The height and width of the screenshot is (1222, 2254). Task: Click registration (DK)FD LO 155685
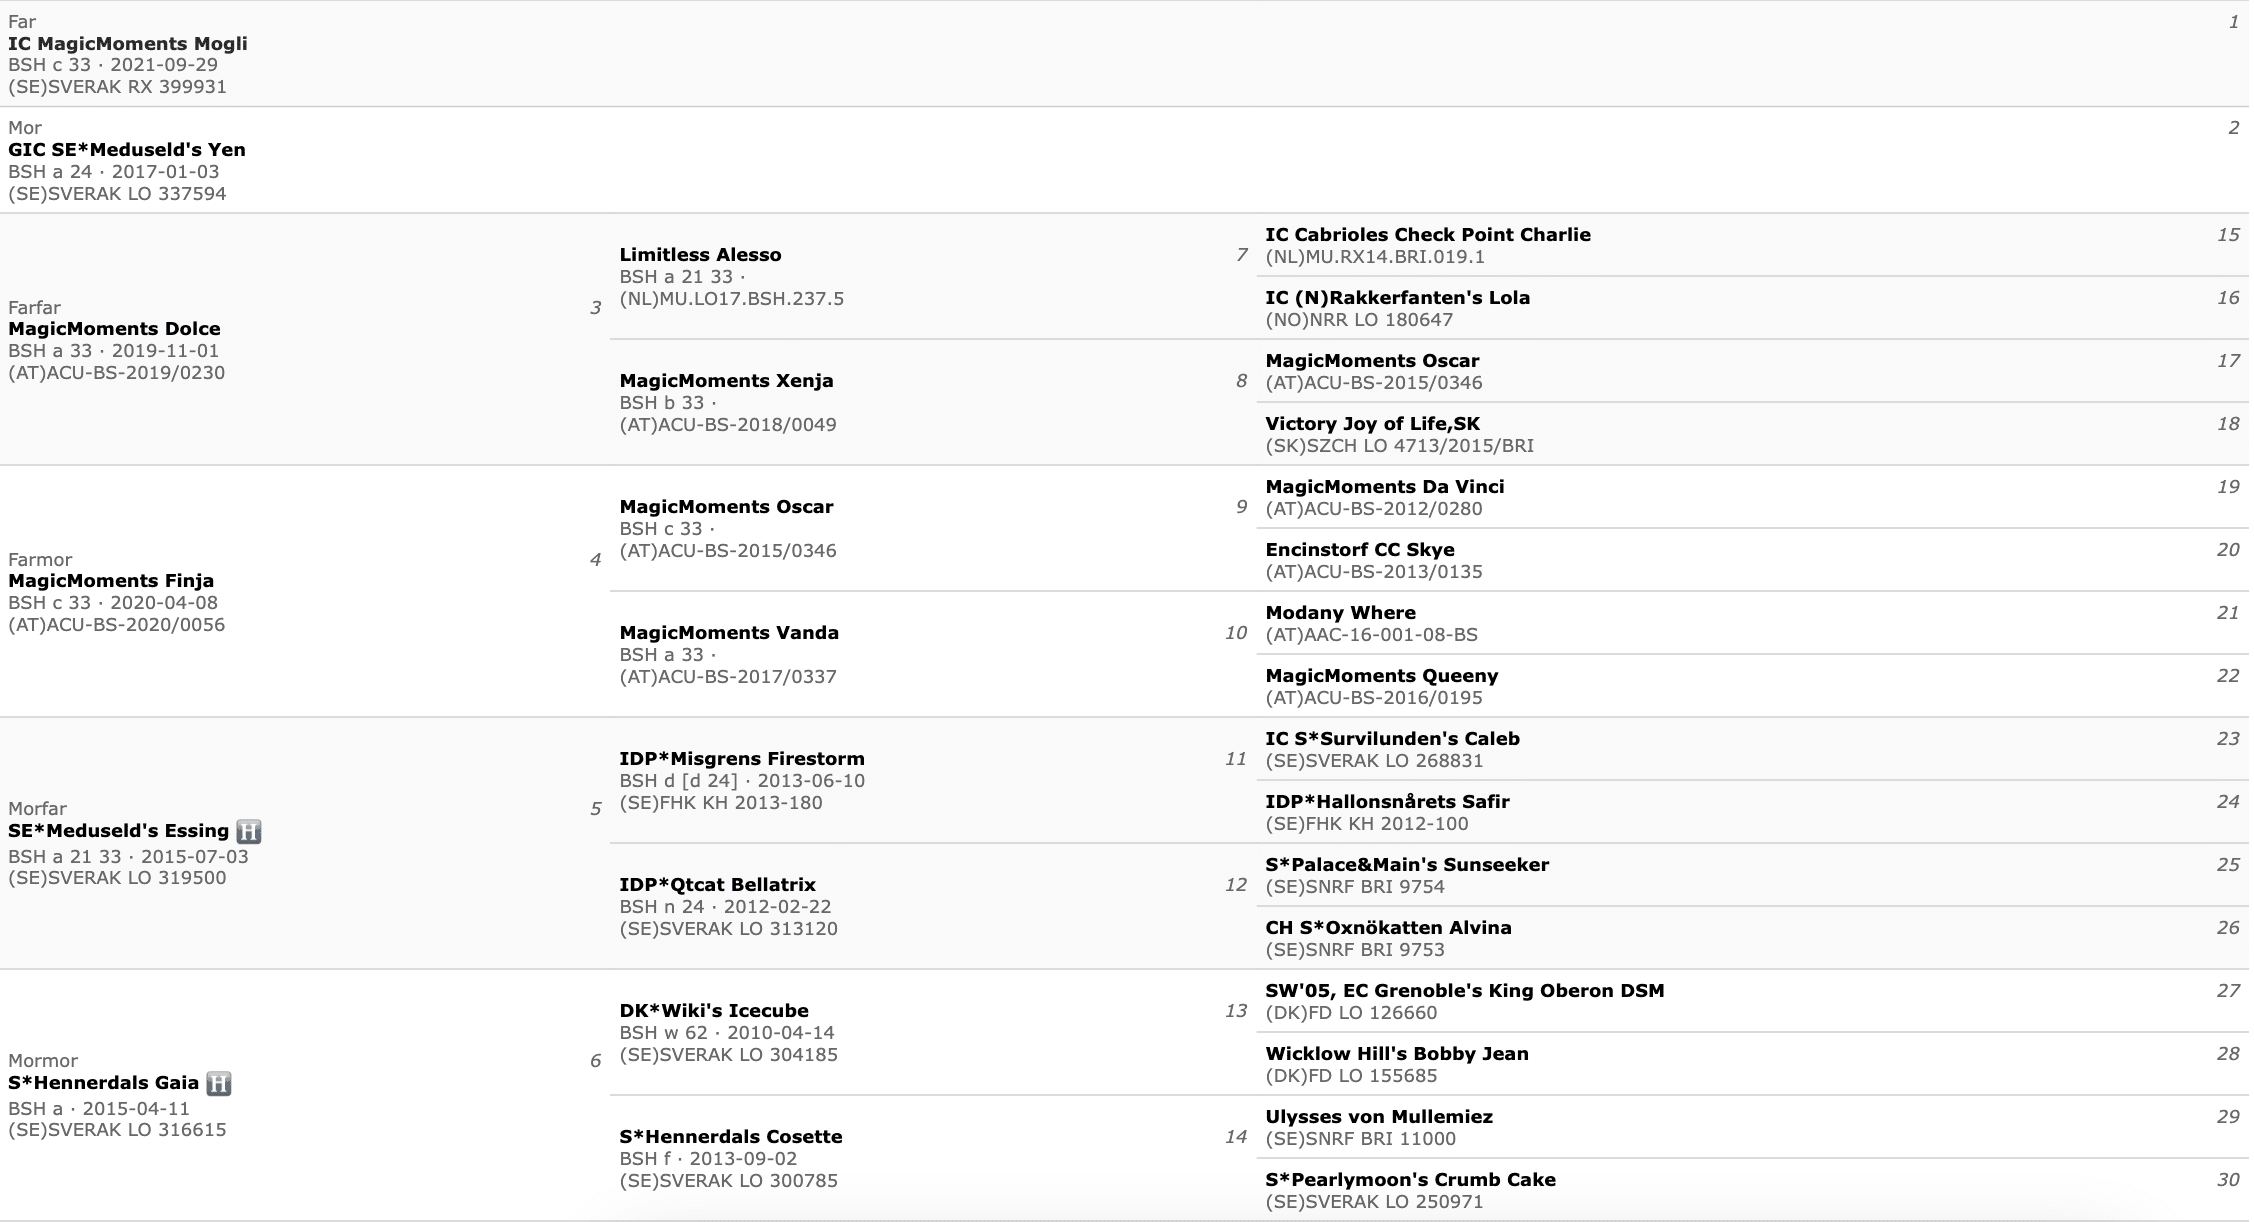pyautogui.click(x=1351, y=1076)
